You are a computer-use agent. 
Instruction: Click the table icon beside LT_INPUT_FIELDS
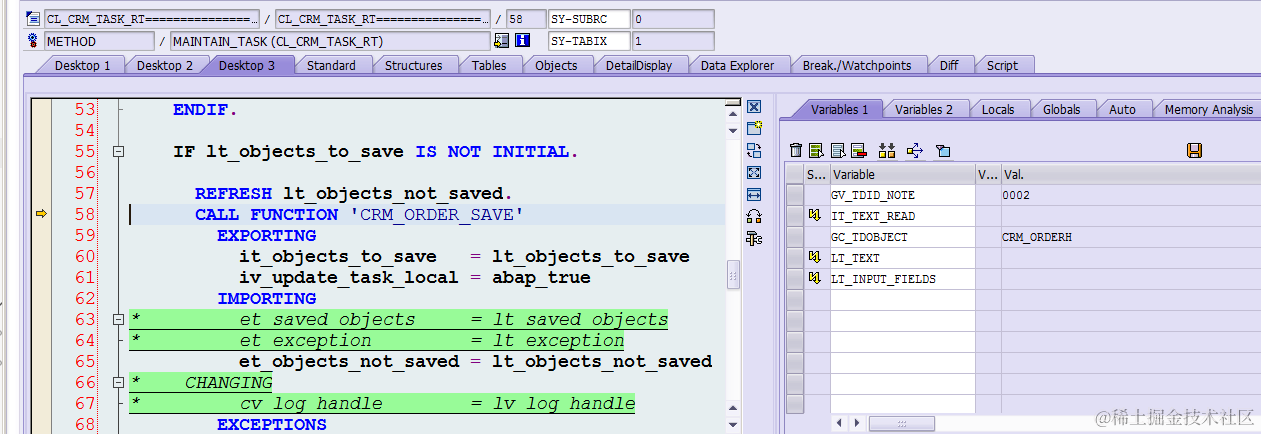[815, 279]
